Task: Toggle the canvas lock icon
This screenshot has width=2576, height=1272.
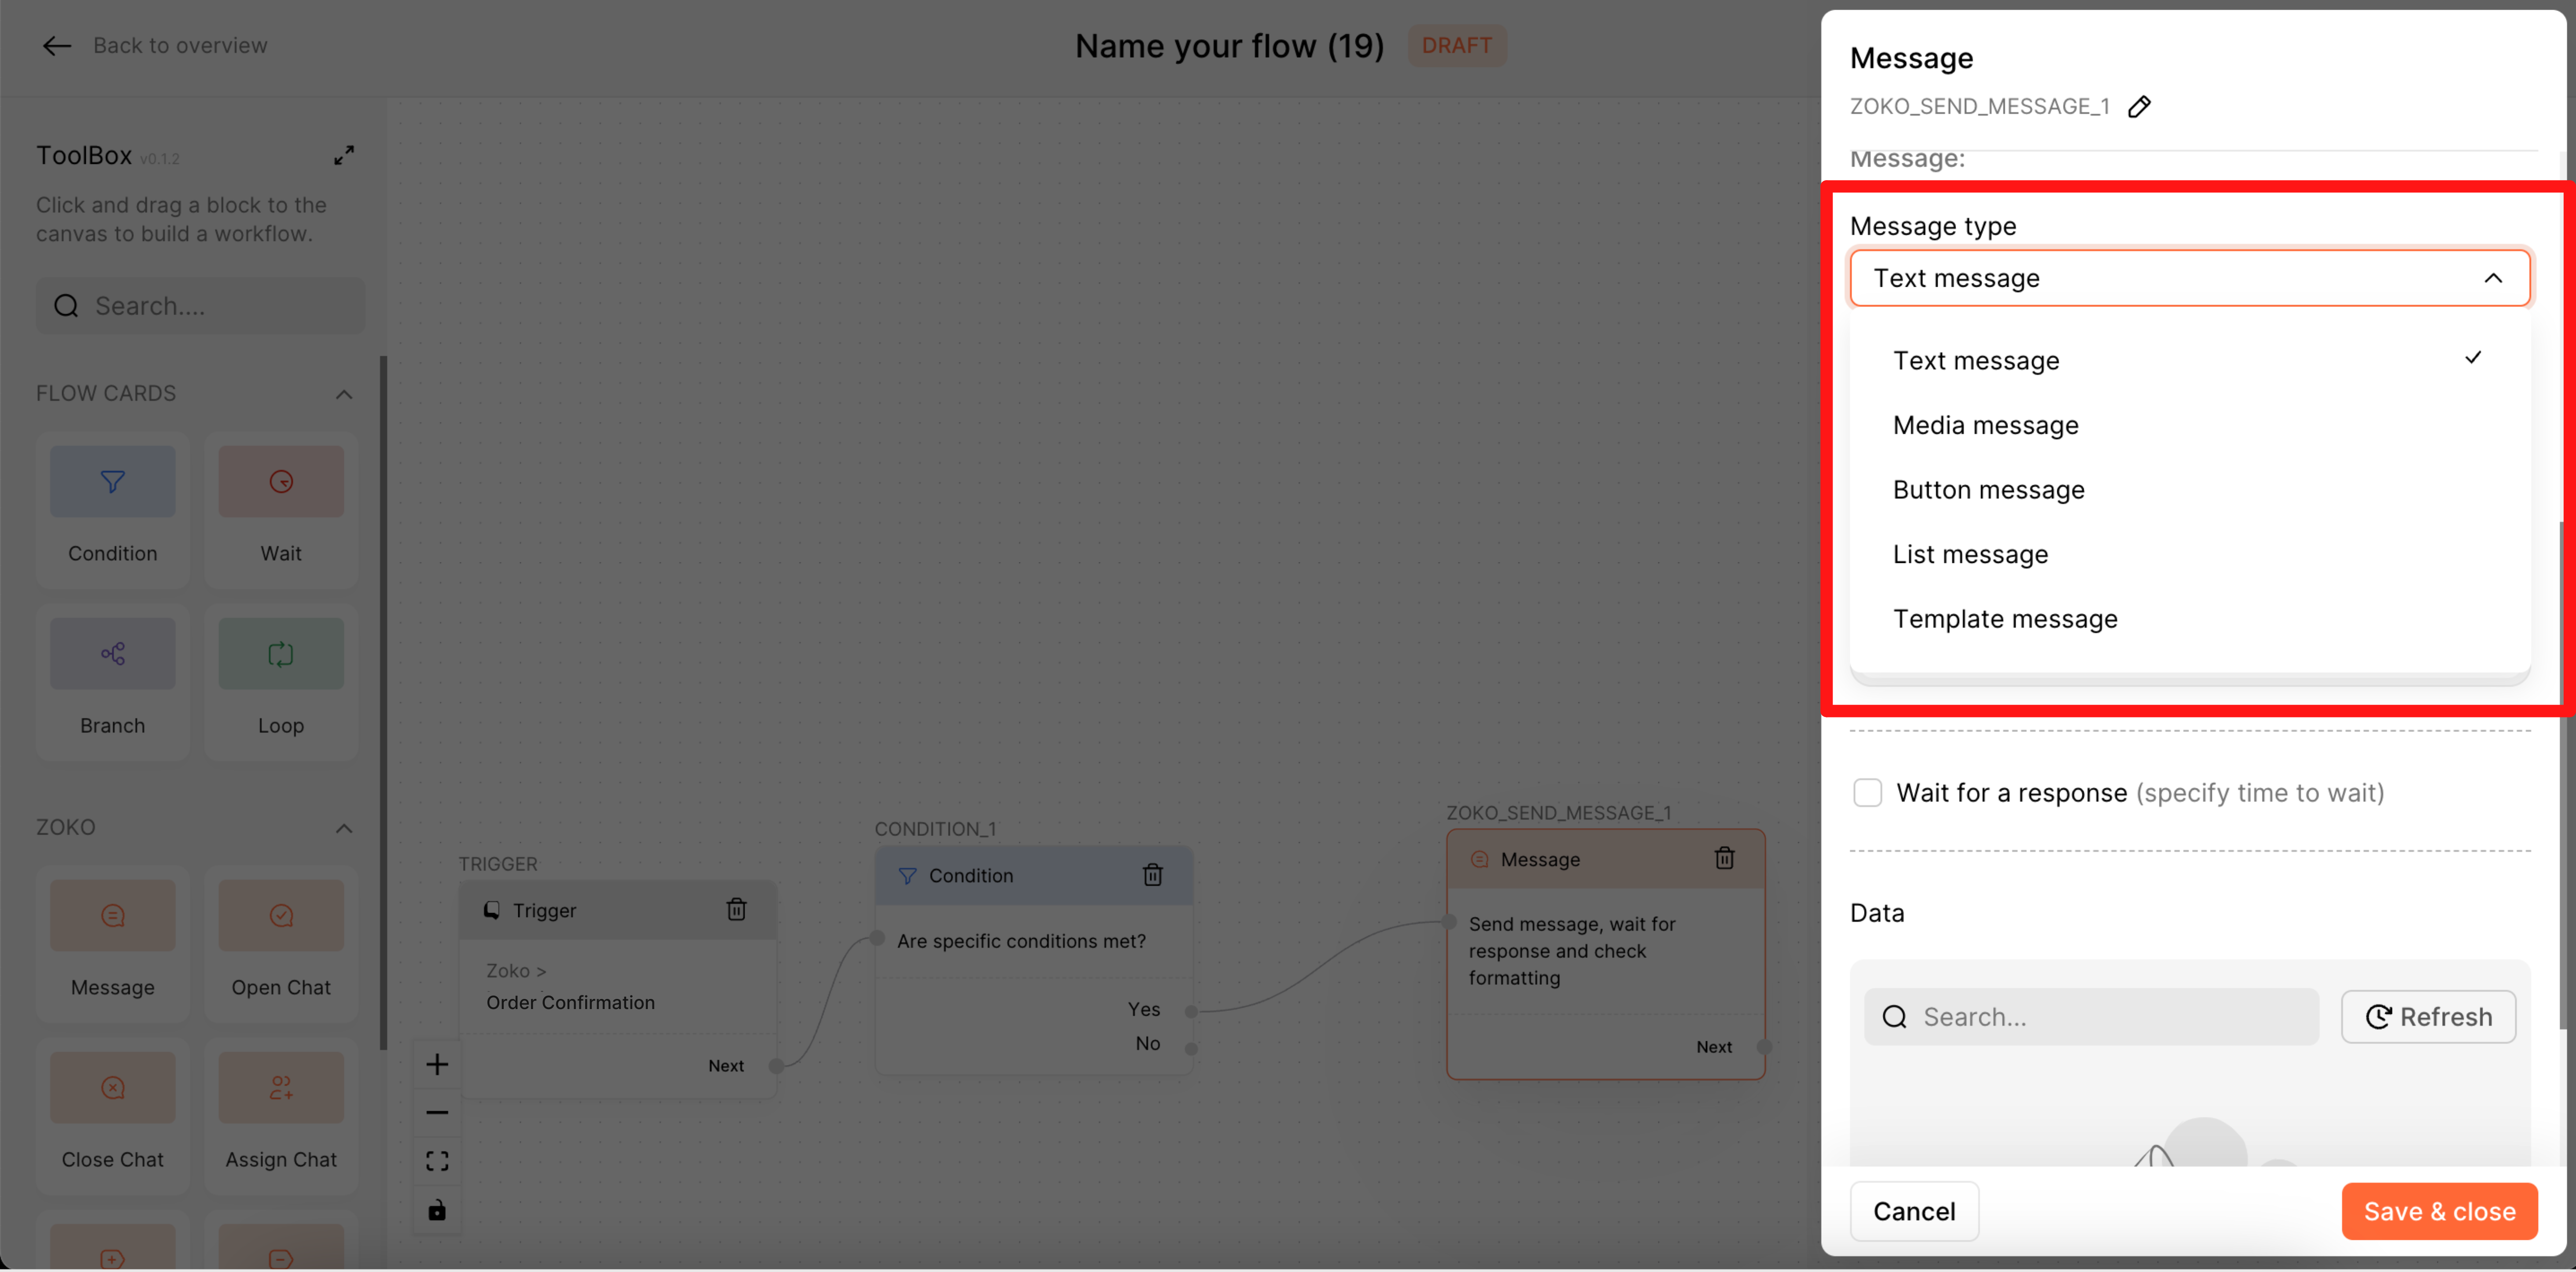Action: [x=437, y=1210]
